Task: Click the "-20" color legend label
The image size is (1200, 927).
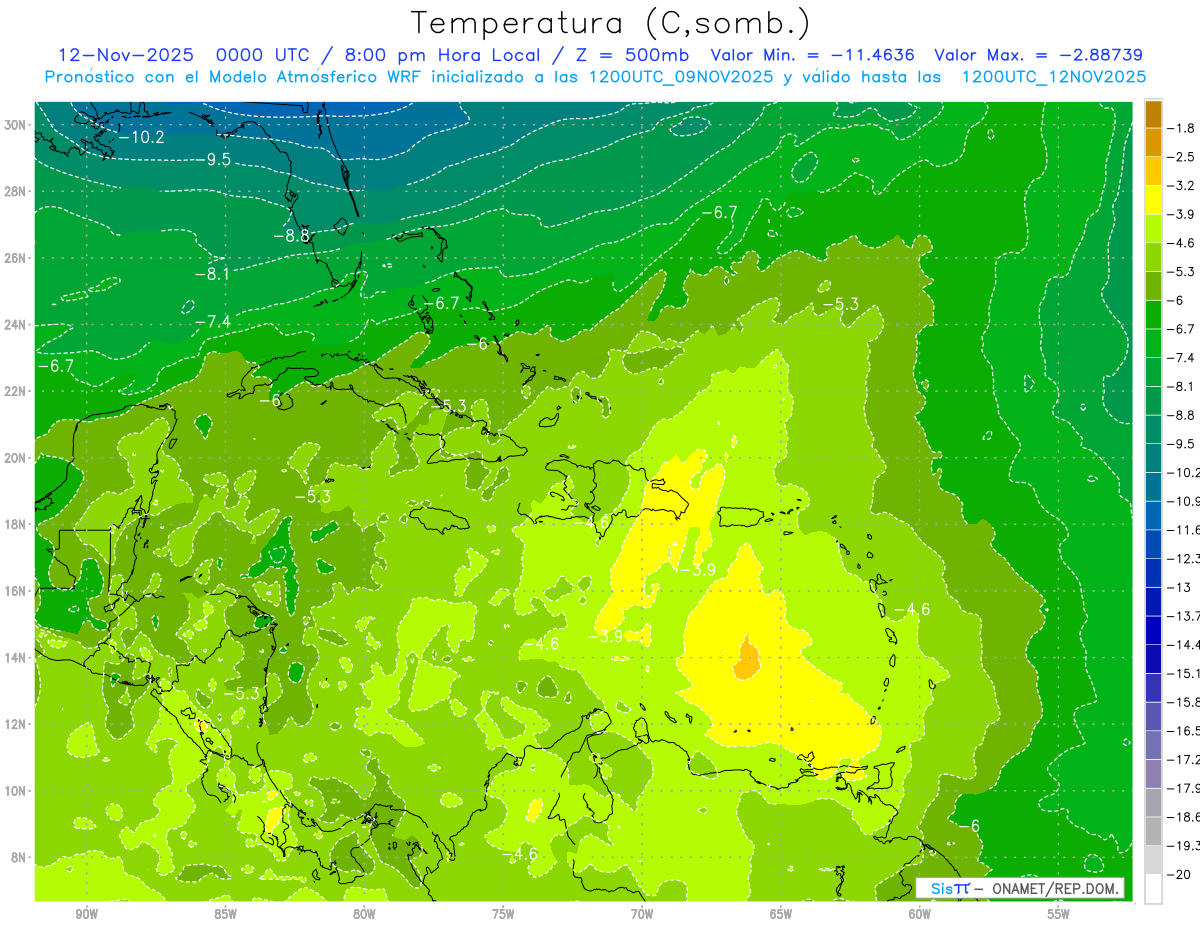Action: point(1179,874)
